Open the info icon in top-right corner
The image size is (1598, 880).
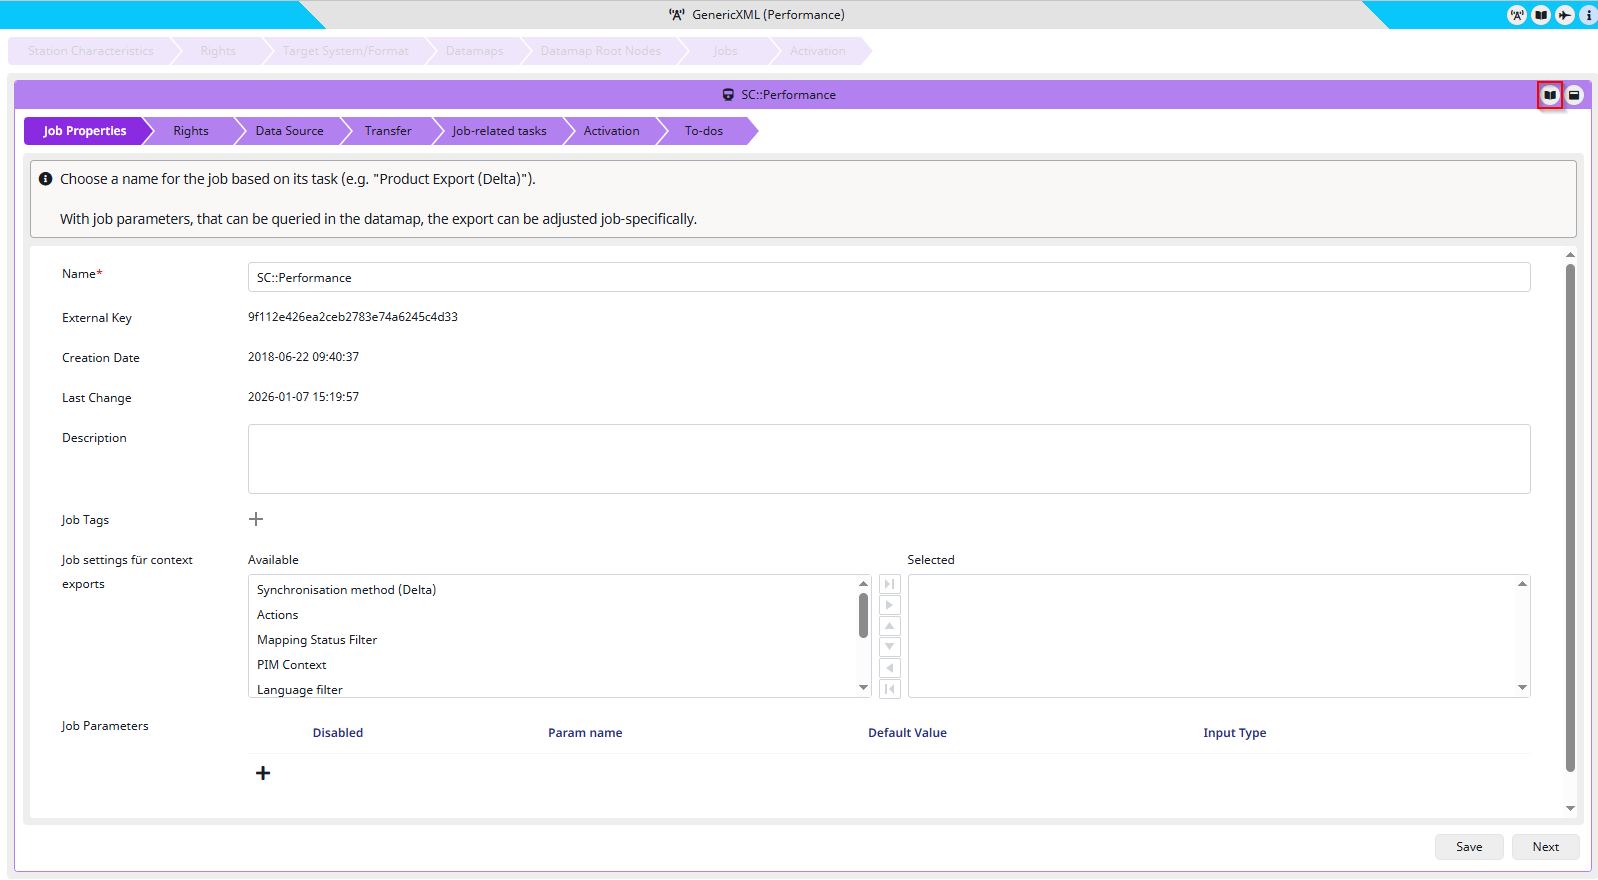point(1588,15)
